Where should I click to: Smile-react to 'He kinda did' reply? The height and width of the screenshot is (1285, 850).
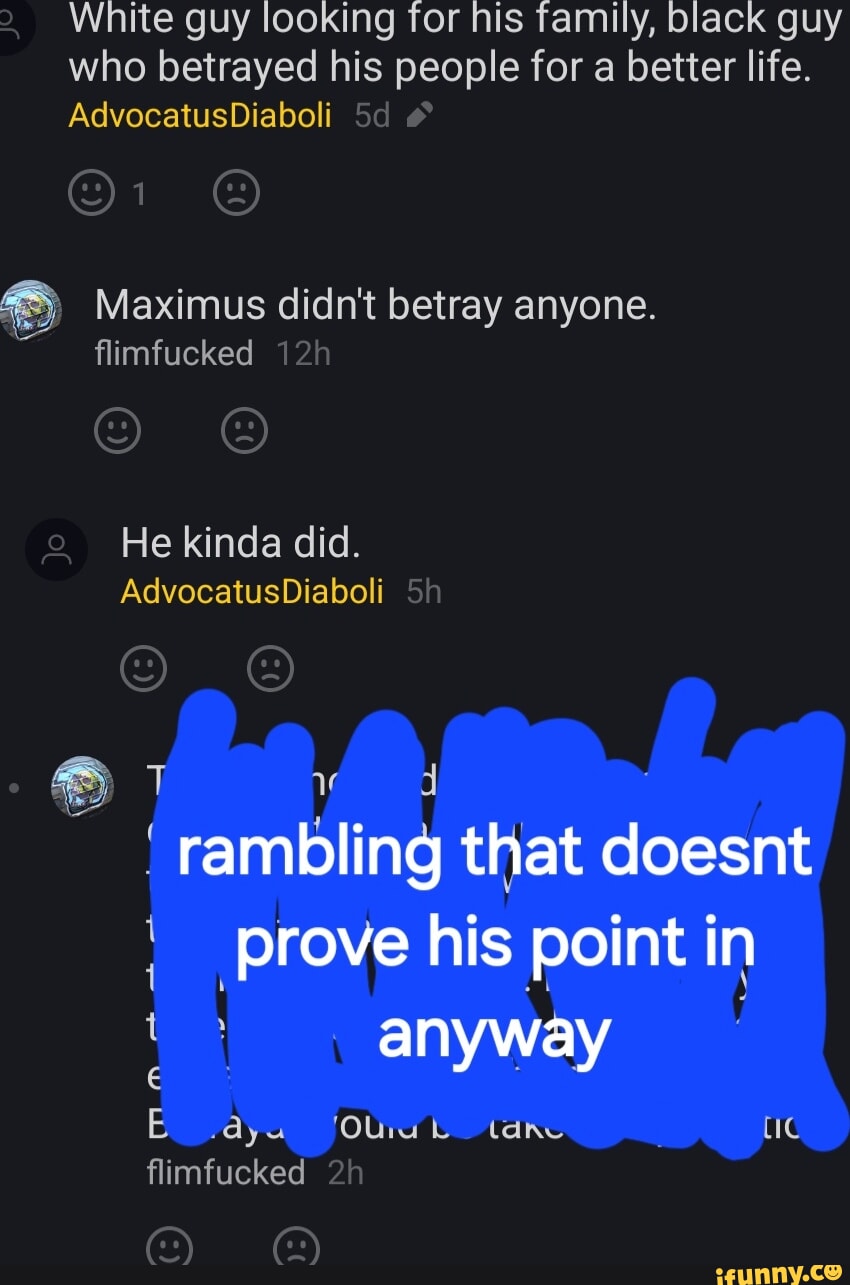pos(143,669)
